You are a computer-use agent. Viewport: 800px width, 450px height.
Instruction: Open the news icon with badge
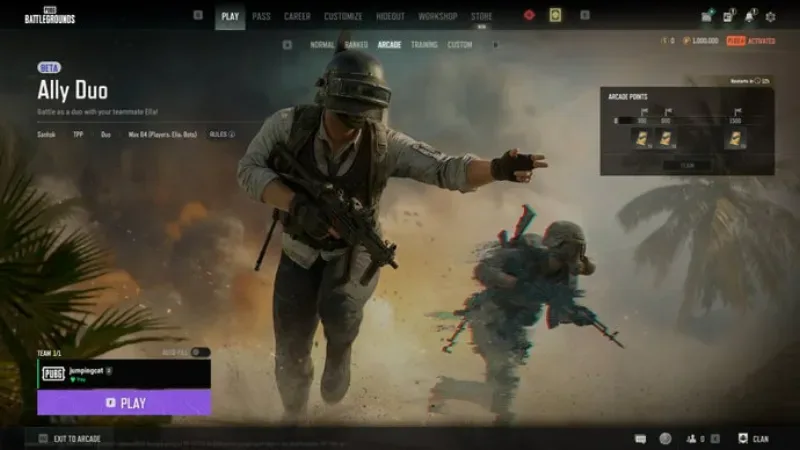pos(728,16)
